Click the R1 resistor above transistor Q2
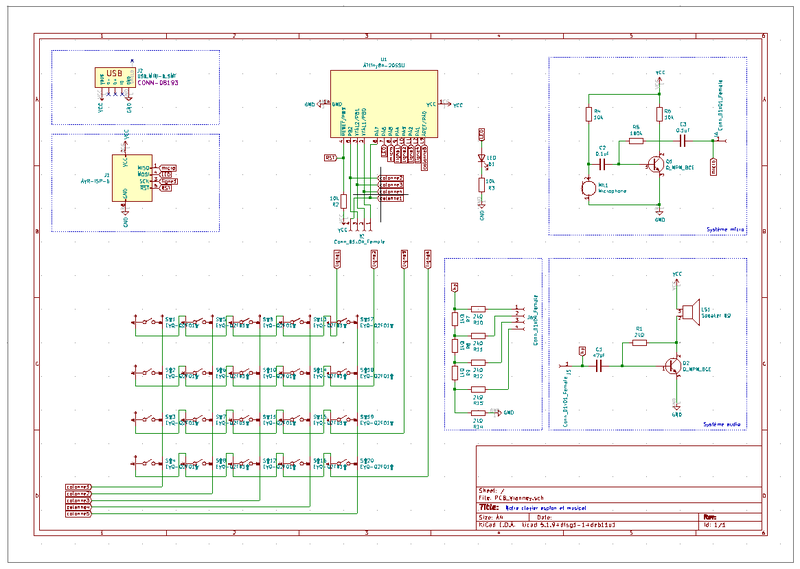This screenshot has width=800, height=569. (639, 341)
